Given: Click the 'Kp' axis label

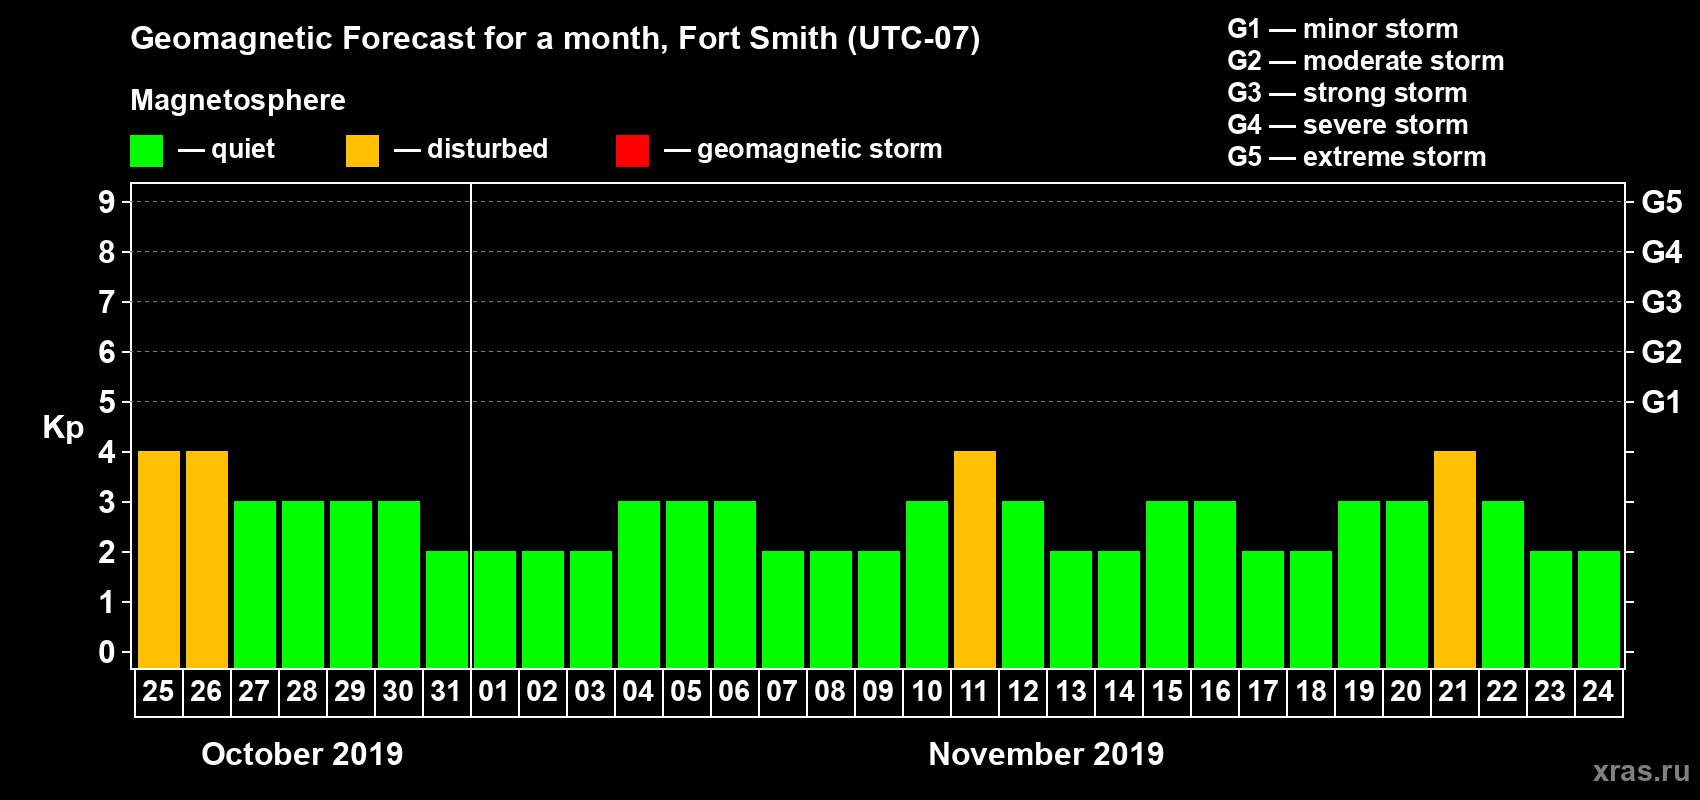Looking at the screenshot, I should [63, 428].
